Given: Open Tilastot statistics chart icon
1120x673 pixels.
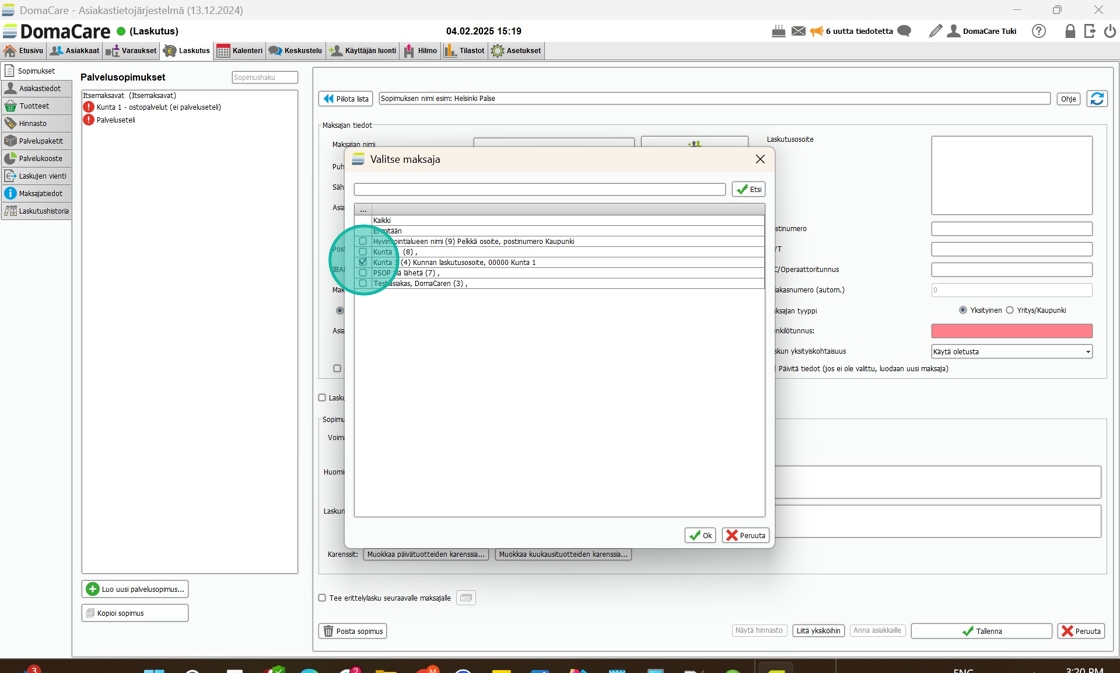Looking at the screenshot, I should (465, 51).
